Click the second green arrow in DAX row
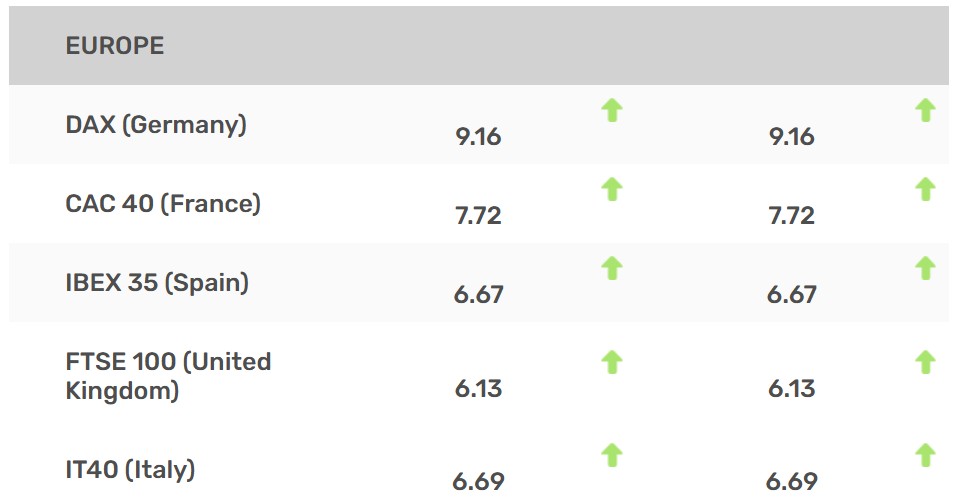Screen dimensions: 960x498 pyautogui.click(x=925, y=111)
